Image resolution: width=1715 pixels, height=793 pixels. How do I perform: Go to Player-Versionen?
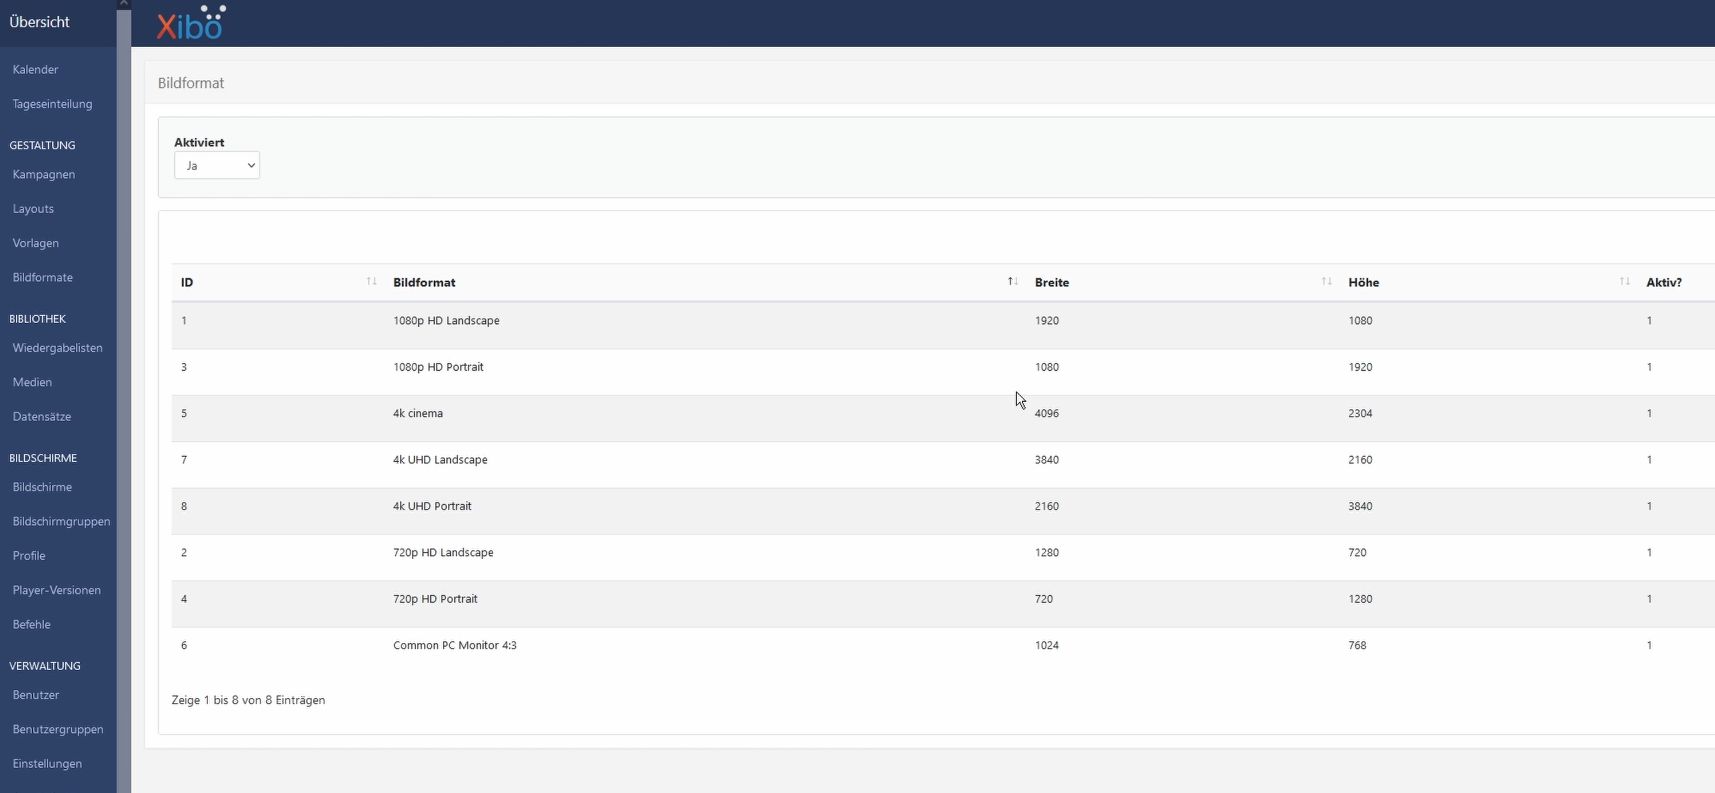[x=57, y=590]
